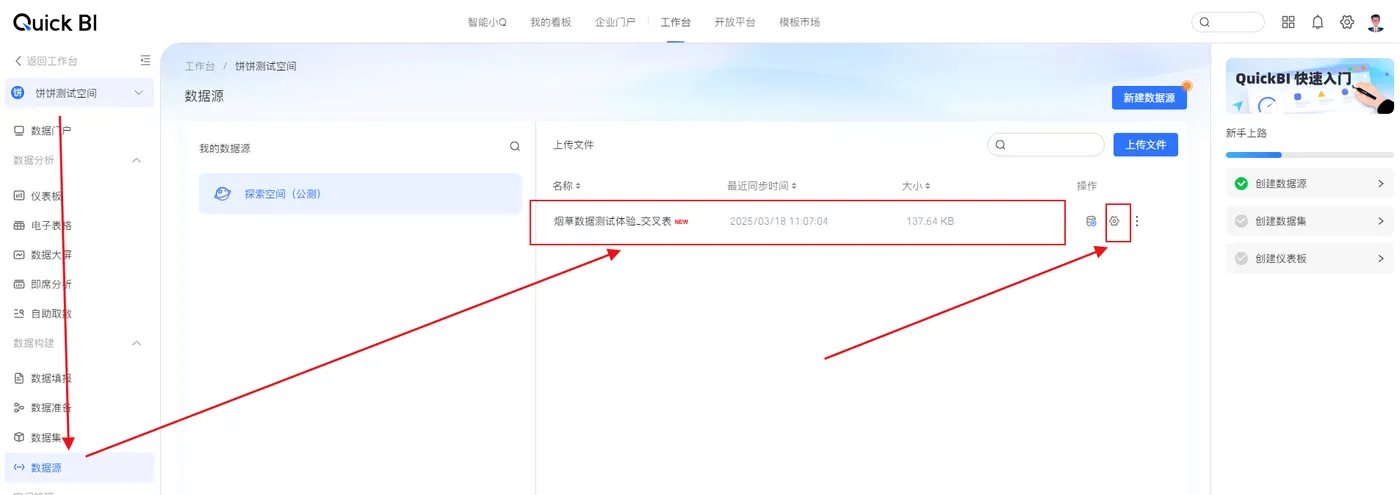Click the 饼 workspace badge icon

click(17, 93)
